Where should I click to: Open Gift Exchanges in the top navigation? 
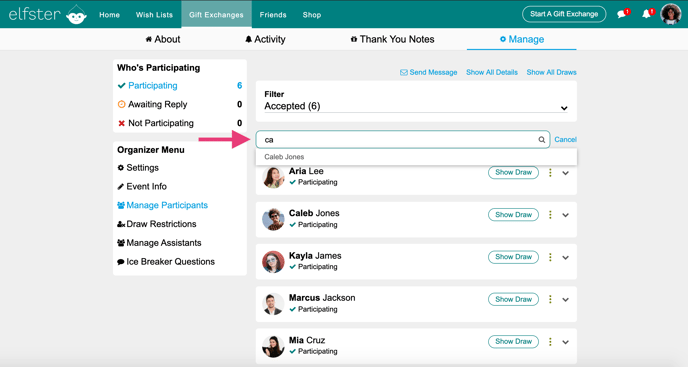coord(216,14)
